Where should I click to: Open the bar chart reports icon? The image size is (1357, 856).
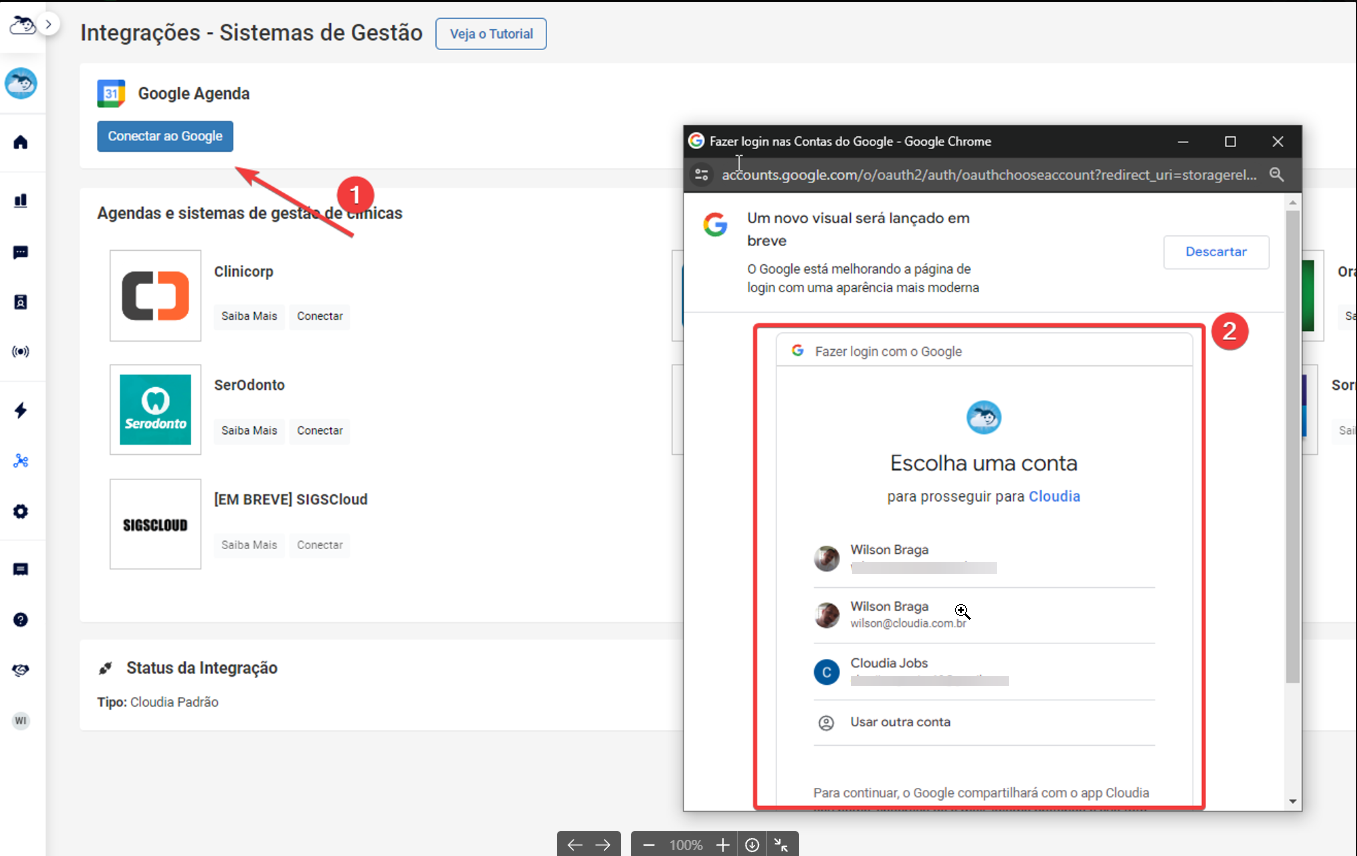pos(20,200)
